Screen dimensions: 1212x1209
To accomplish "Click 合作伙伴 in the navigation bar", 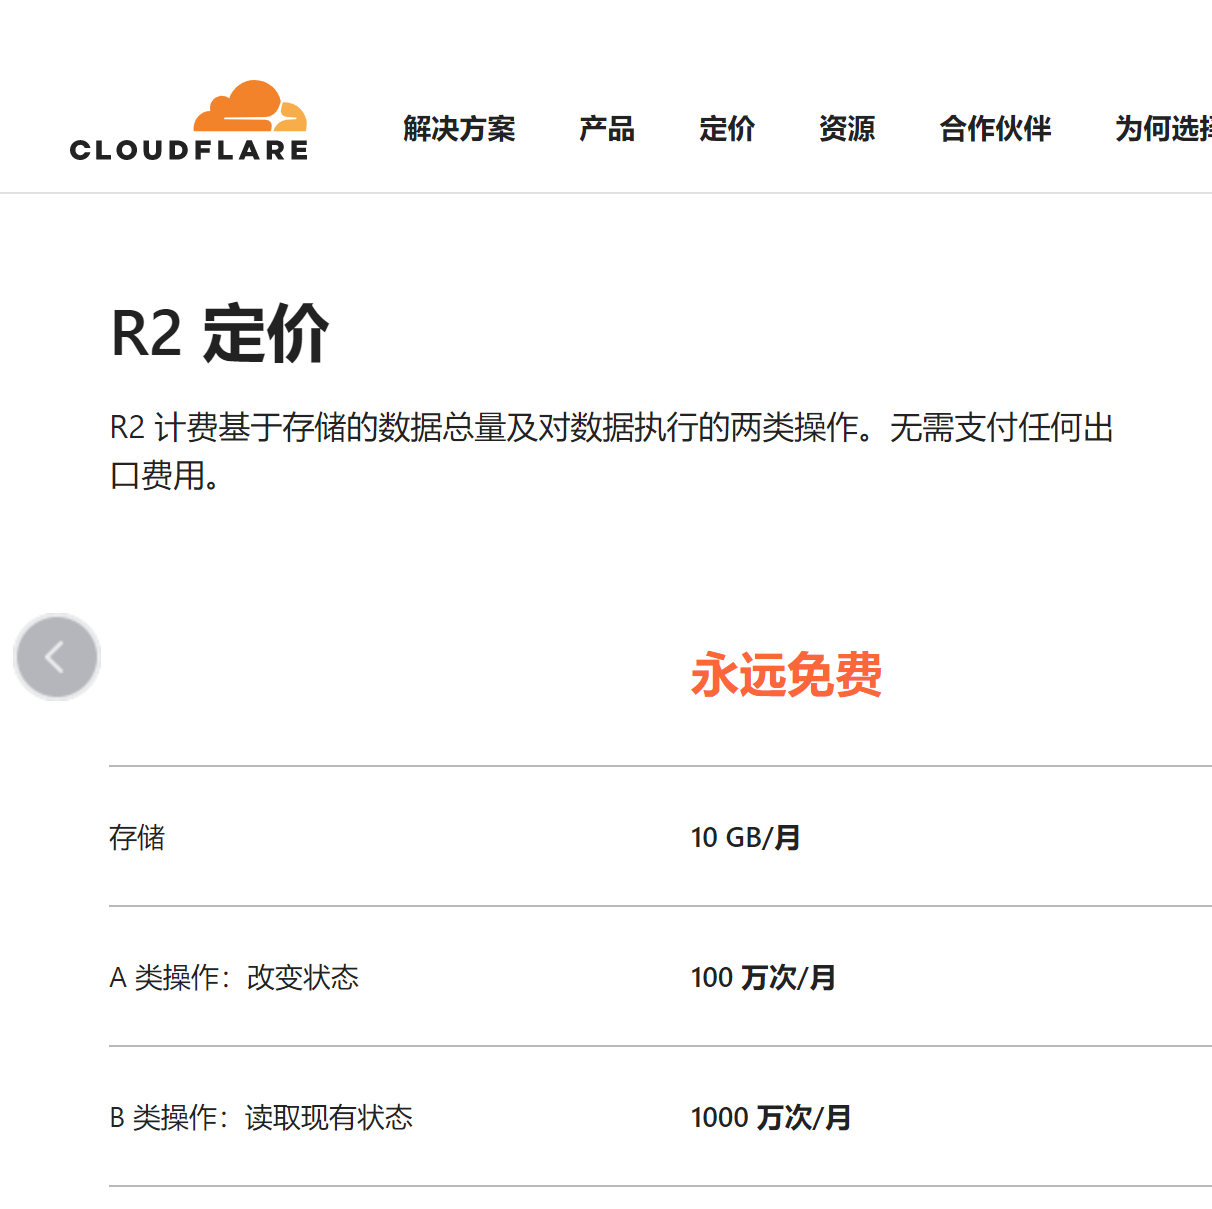I will coord(995,129).
